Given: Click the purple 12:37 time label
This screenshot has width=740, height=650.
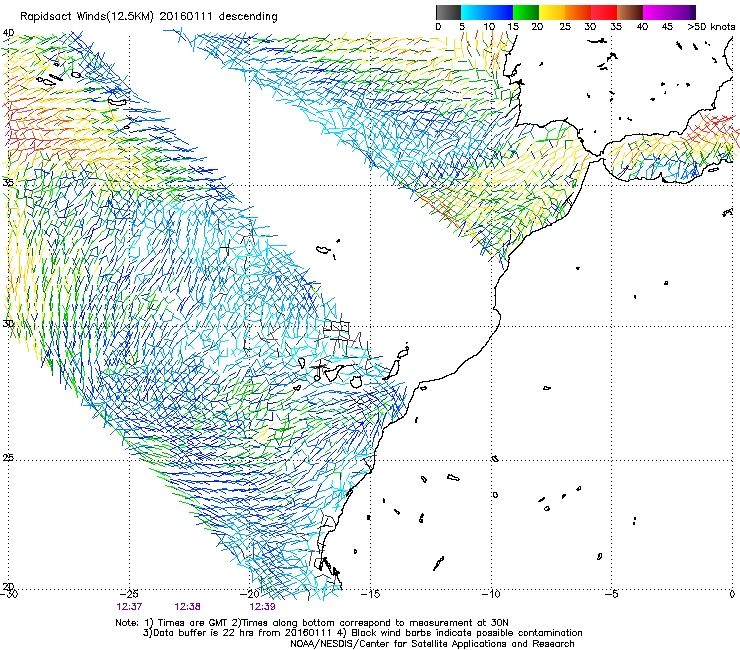Looking at the screenshot, I should pyautogui.click(x=129, y=607).
